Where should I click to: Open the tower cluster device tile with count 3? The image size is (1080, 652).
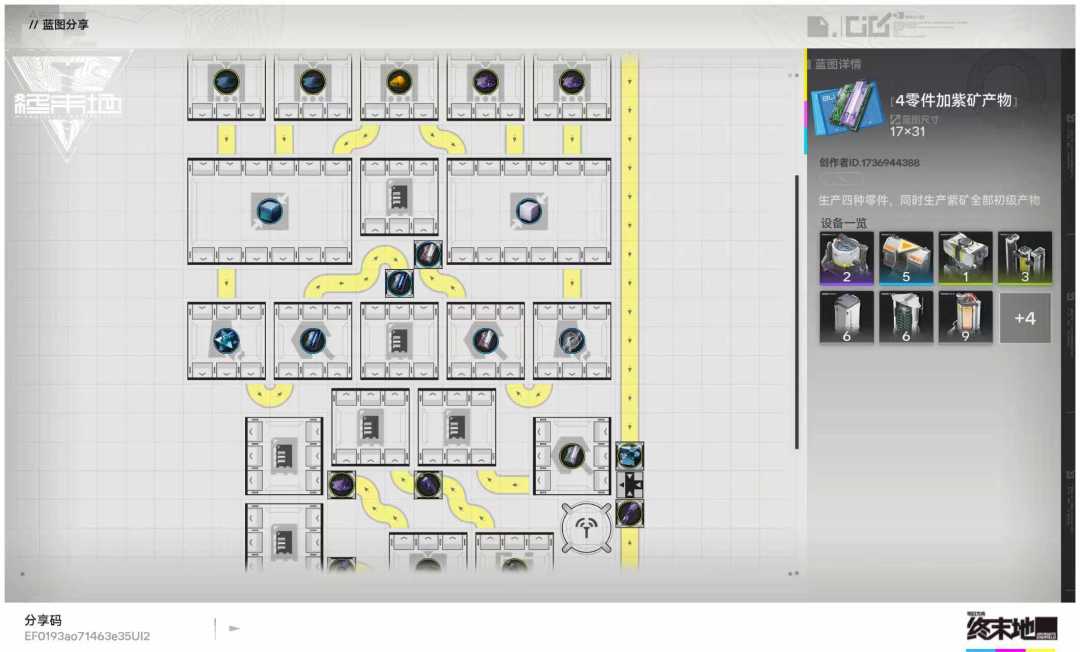(1025, 258)
